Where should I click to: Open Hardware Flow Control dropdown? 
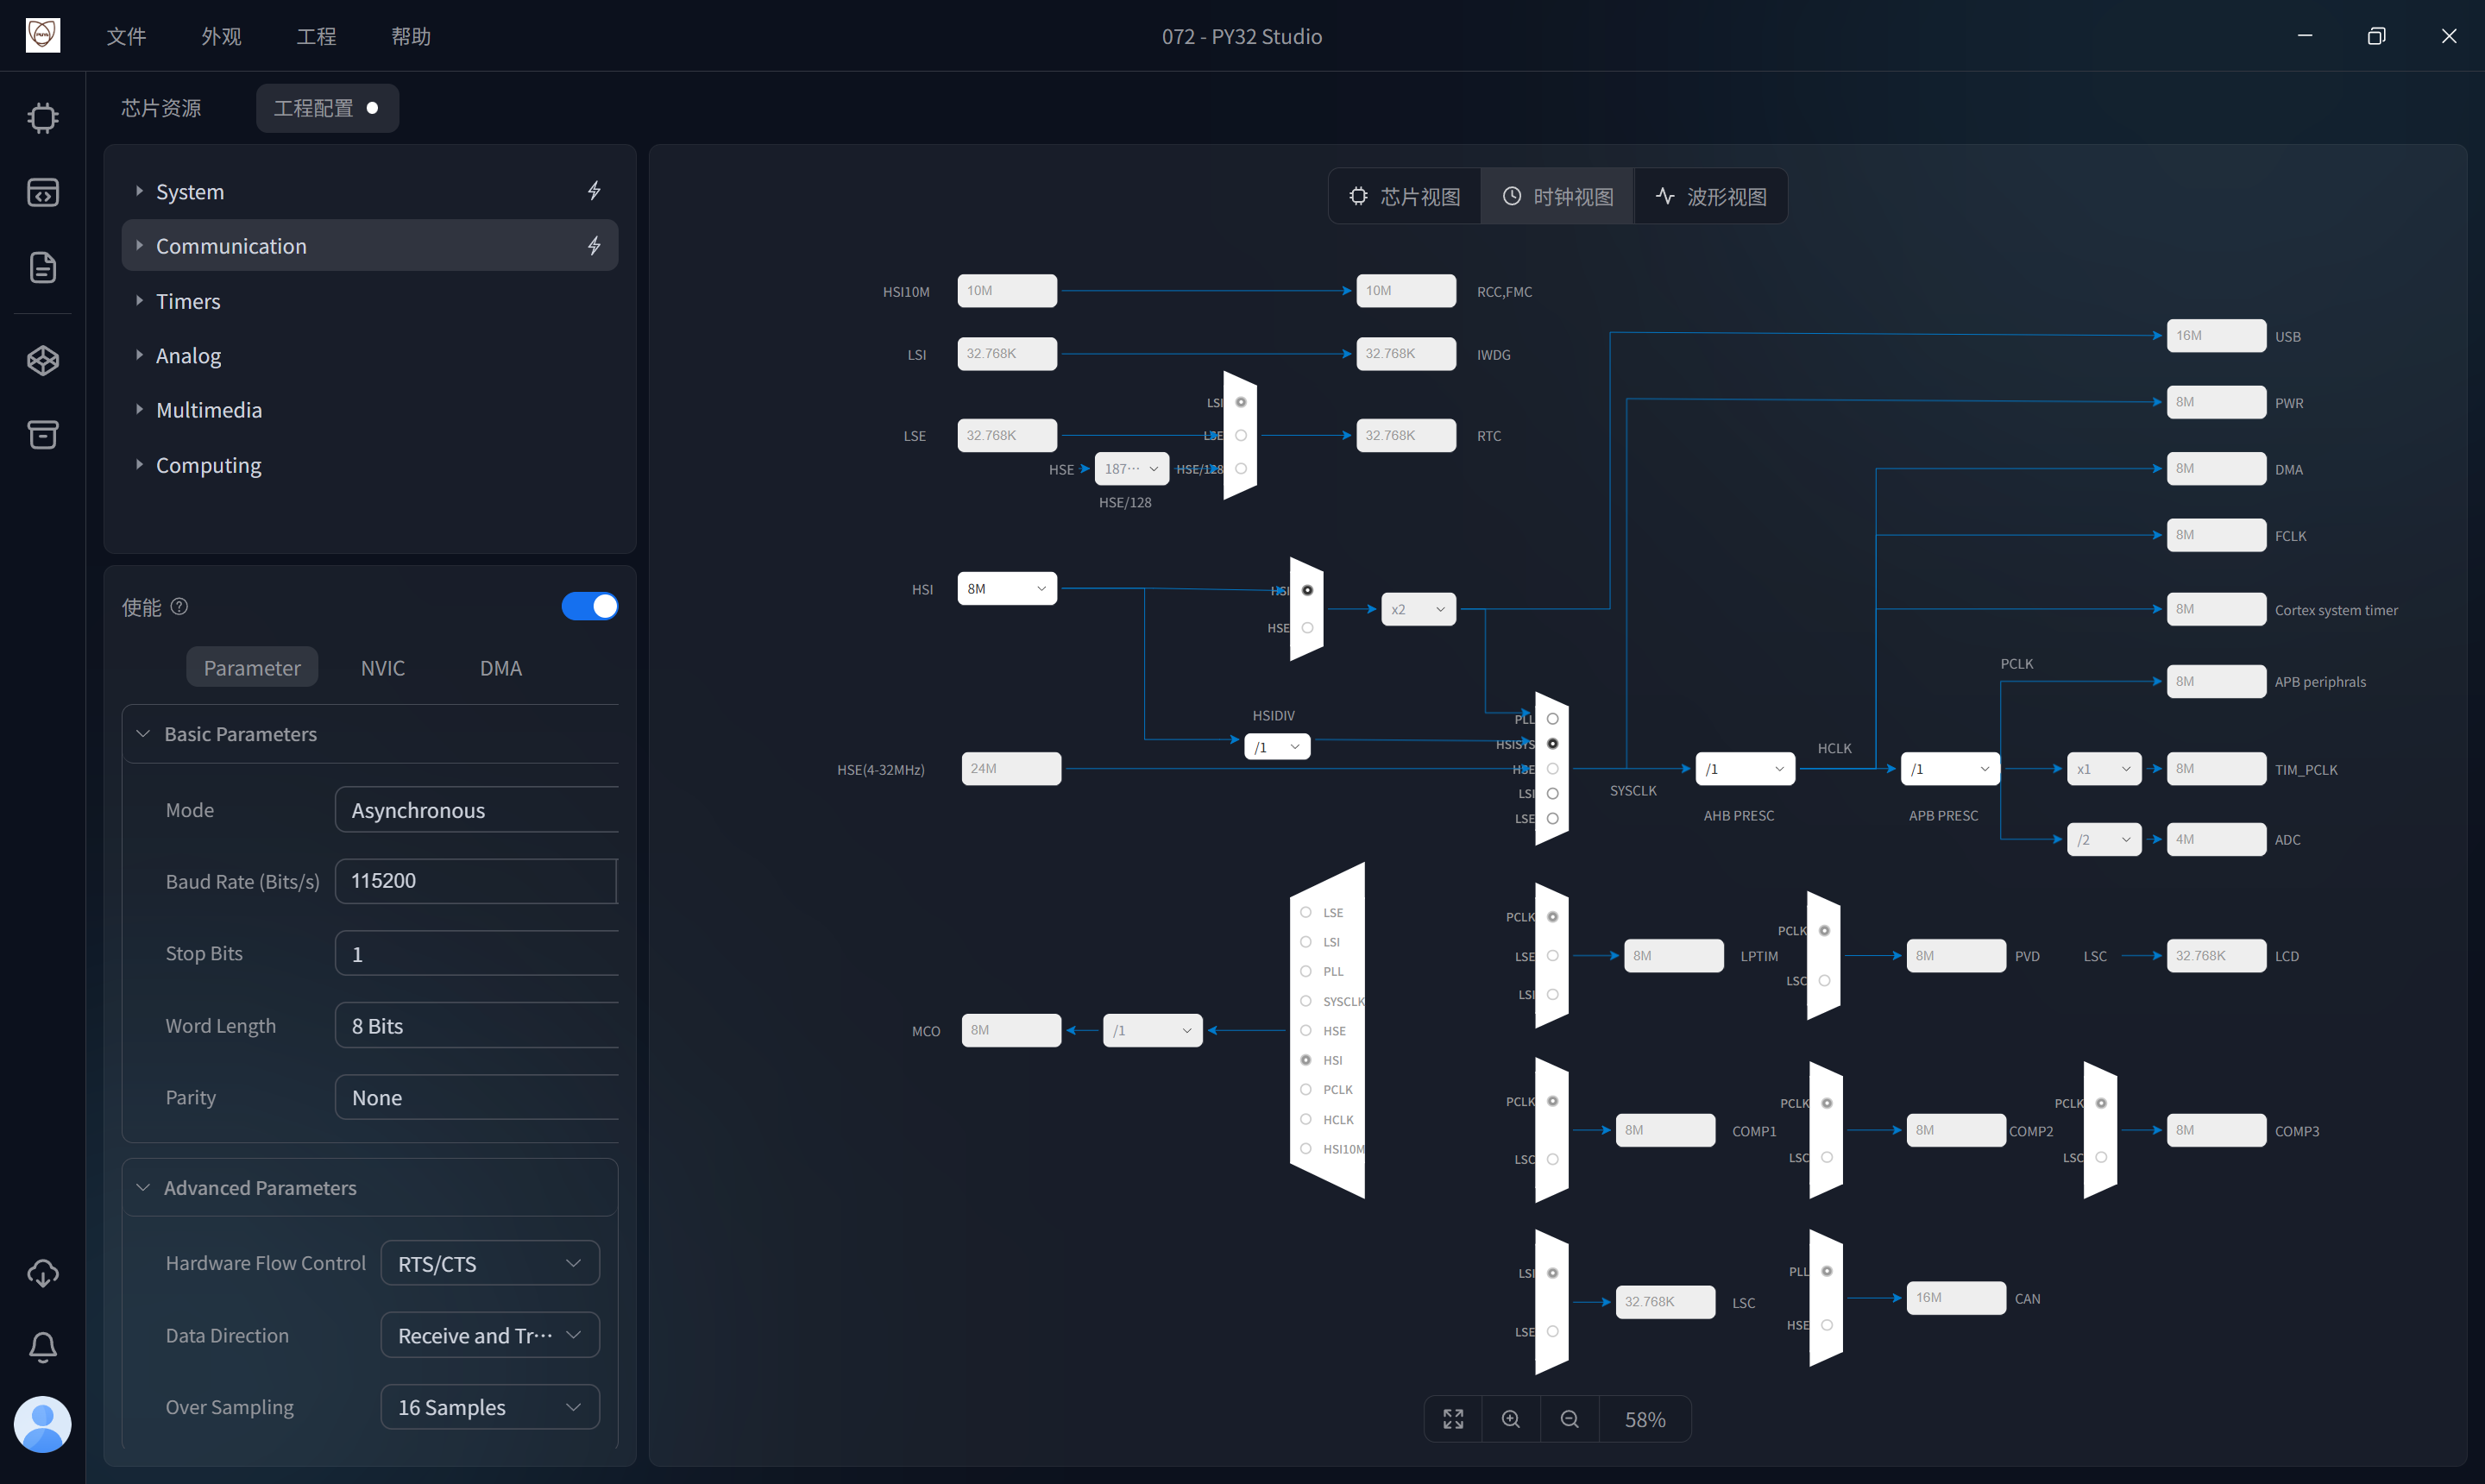[x=489, y=1263]
